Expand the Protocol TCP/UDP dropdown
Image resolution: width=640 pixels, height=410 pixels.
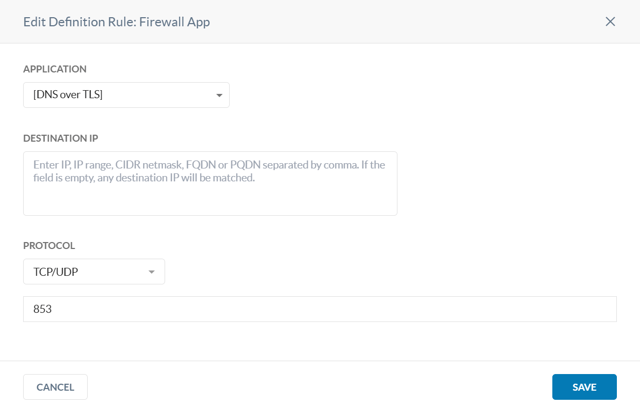(94, 272)
